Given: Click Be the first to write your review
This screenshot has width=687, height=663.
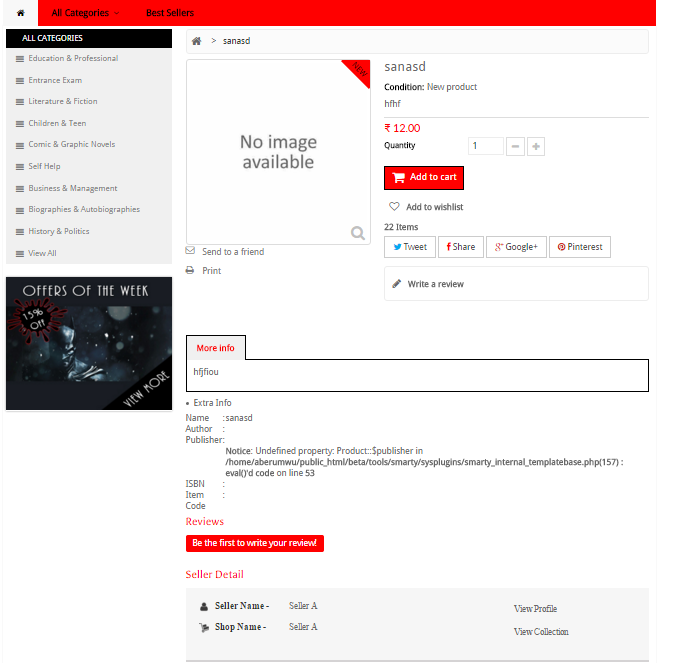Looking at the screenshot, I should point(255,543).
